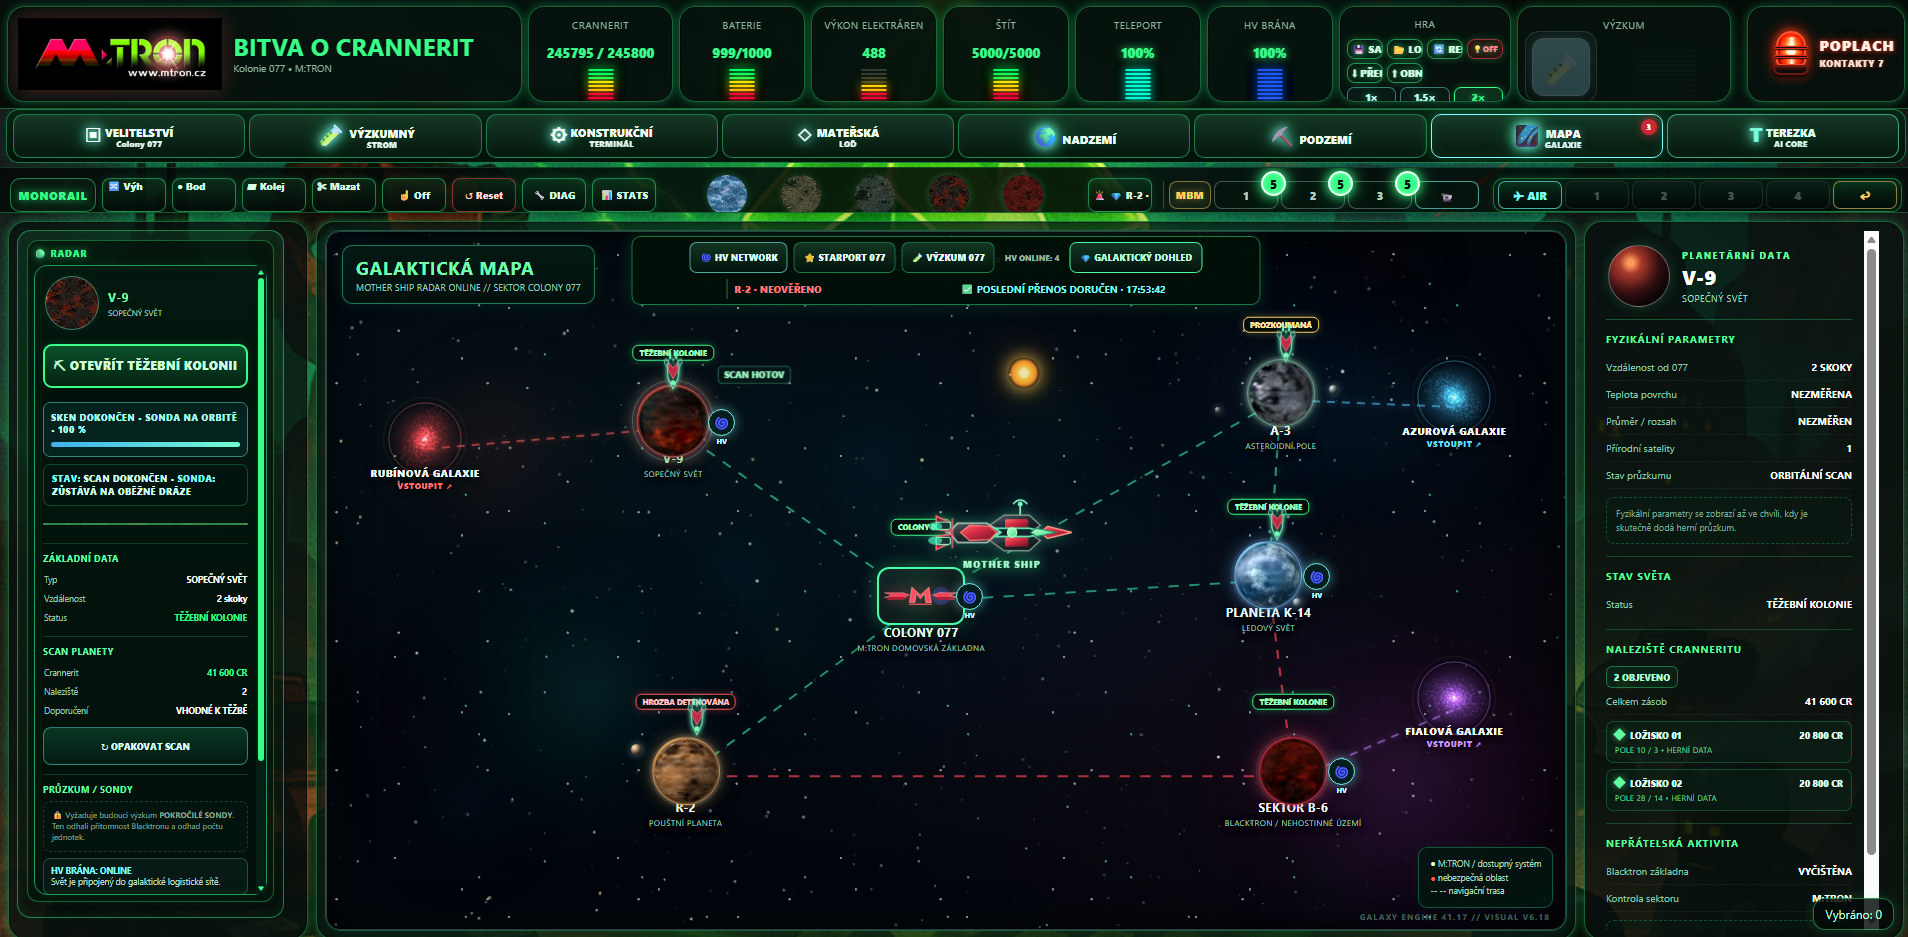Click the HV gate swirl icon beside K-14
The width and height of the screenshot is (1908, 937).
[x=1317, y=577]
